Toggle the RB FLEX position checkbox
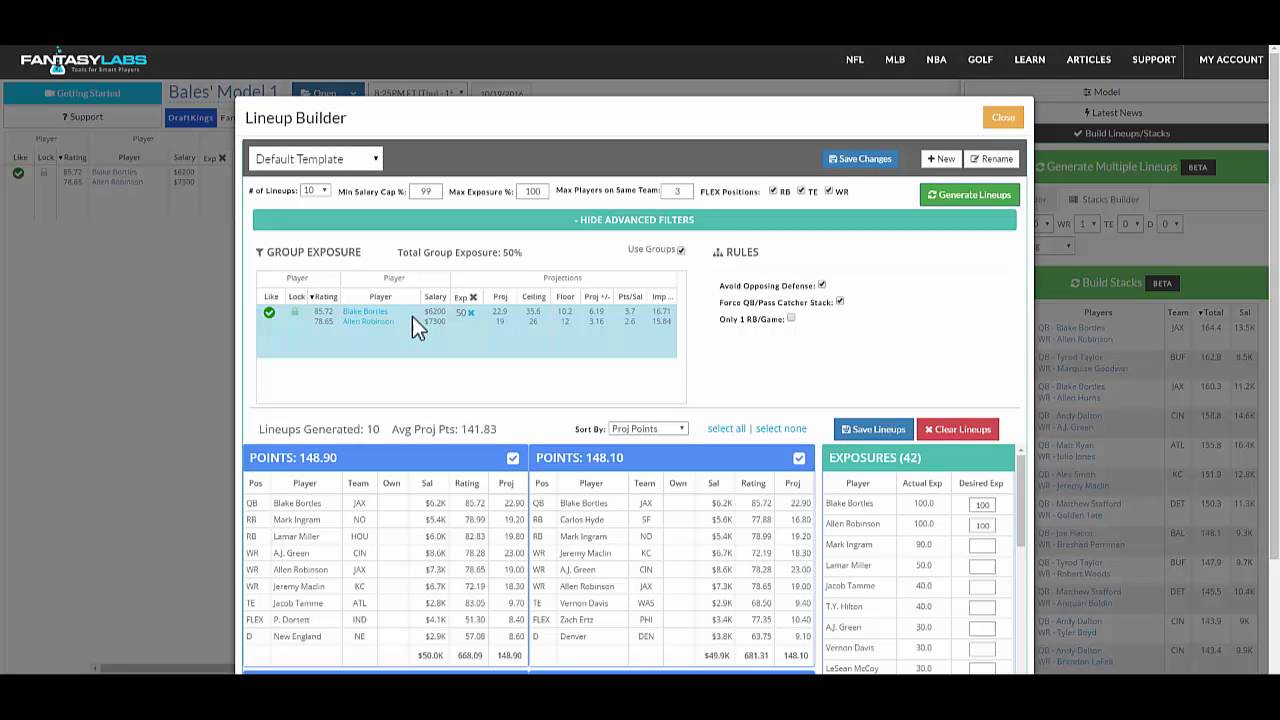 773,191
